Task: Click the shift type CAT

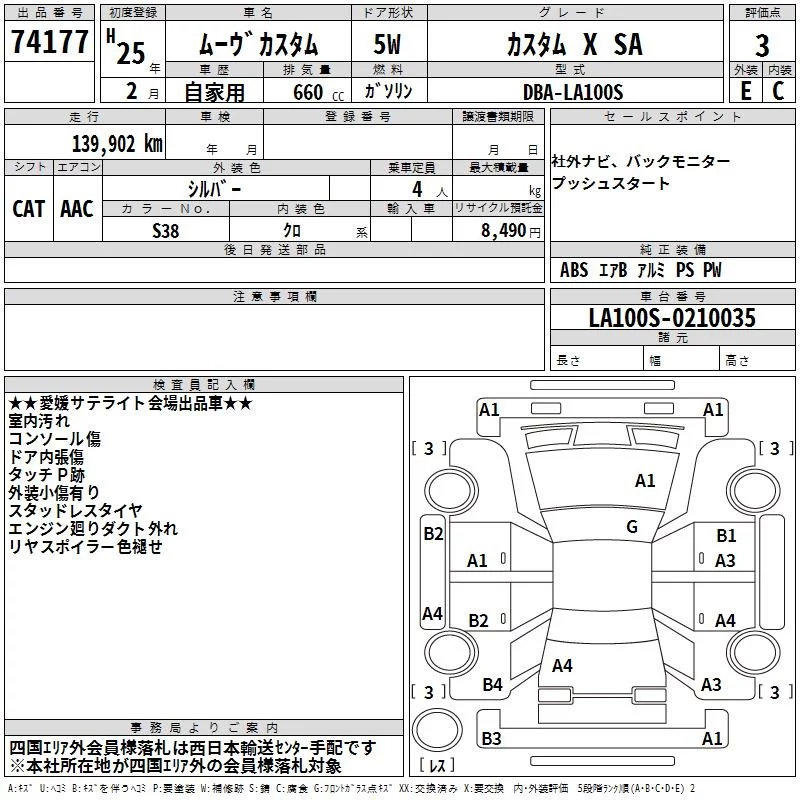Action: (x=29, y=209)
